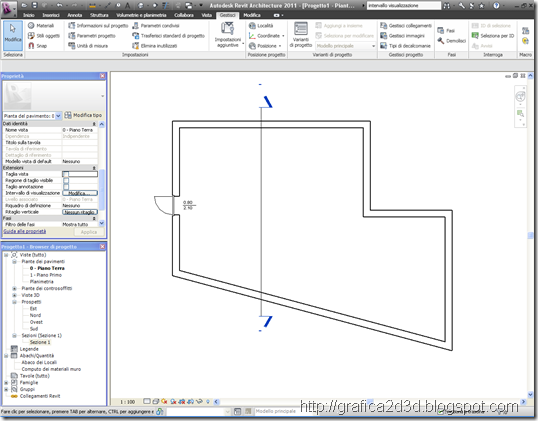Collapse Piante dei pavimenti tree node
Image resolution: width=538 pixels, height=421 pixels.
point(14,261)
